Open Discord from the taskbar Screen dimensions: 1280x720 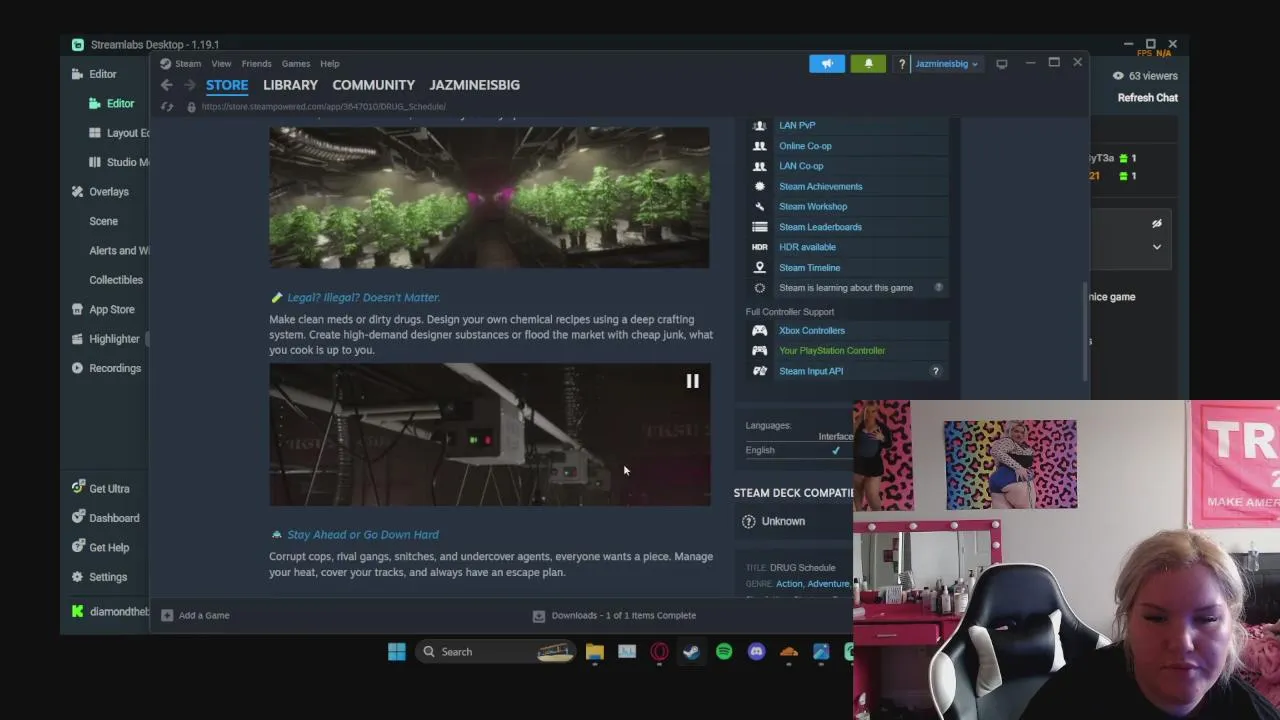click(x=756, y=652)
